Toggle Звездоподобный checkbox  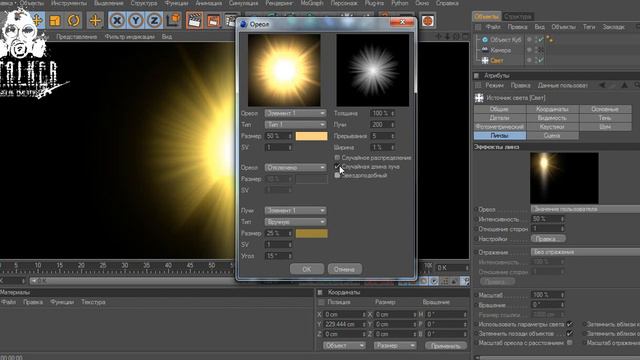(x=337, y=176)
